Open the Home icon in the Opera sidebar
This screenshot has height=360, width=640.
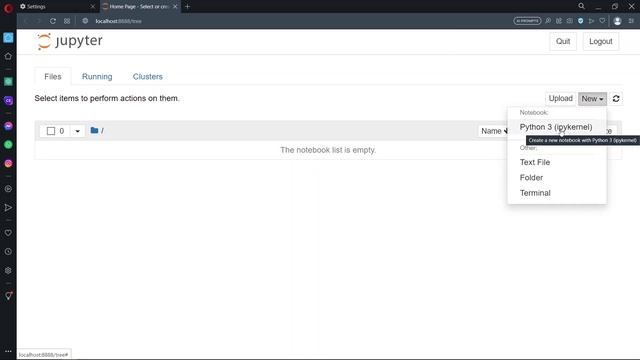pyautogui.click(x=8, y=56)
